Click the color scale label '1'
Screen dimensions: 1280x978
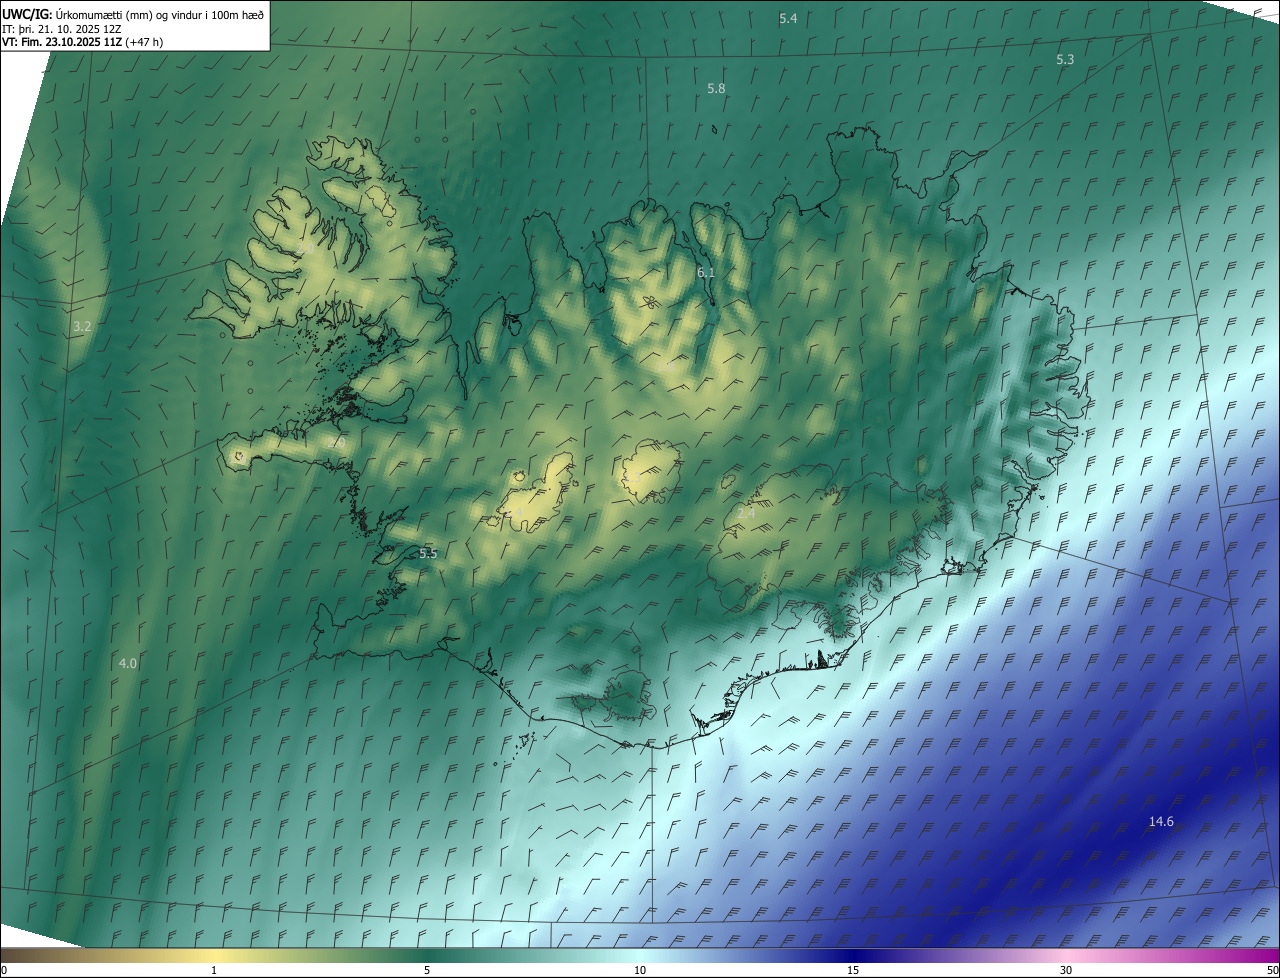tap(214, 971)
